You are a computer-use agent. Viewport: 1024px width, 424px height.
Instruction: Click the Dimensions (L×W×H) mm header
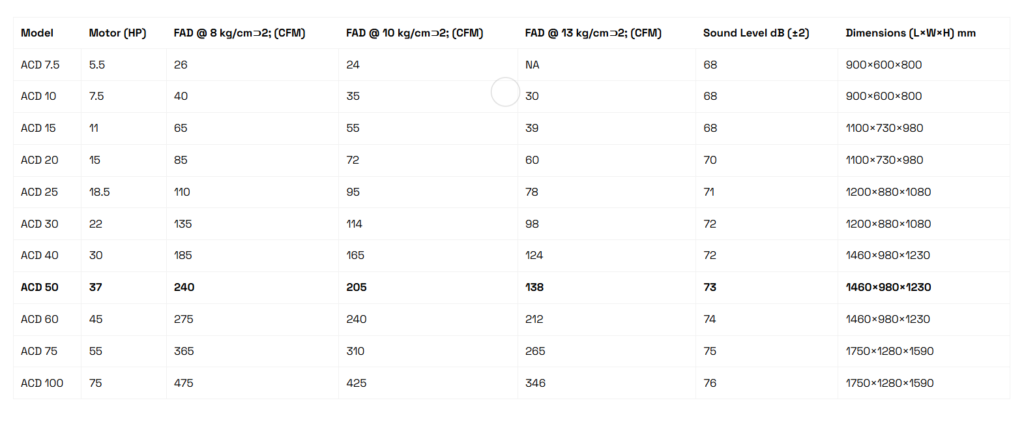click(910, 33)
